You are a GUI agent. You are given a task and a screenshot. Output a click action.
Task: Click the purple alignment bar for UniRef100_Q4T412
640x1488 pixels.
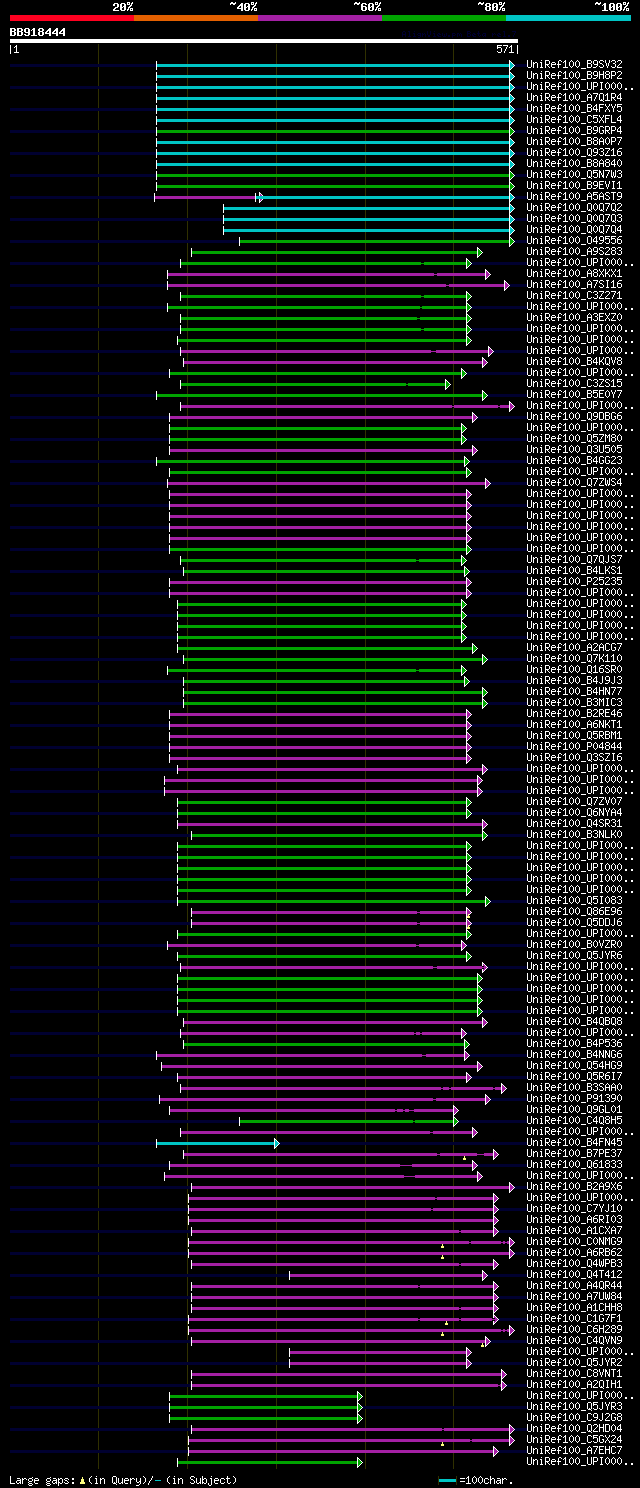tap(388, 1274)
